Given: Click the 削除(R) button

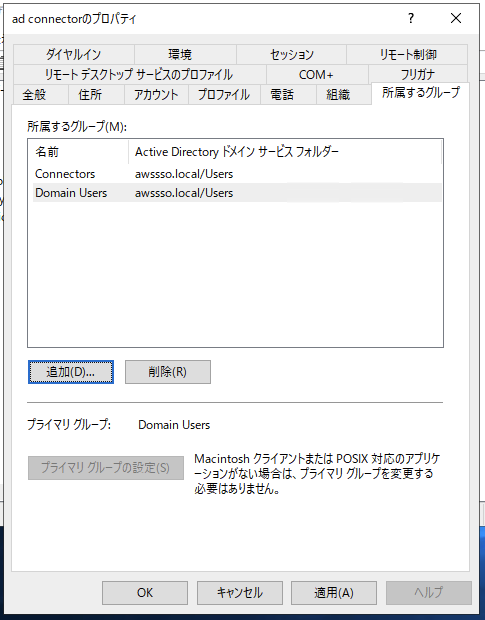Looking at the screenshot, I should pos(168,372).
